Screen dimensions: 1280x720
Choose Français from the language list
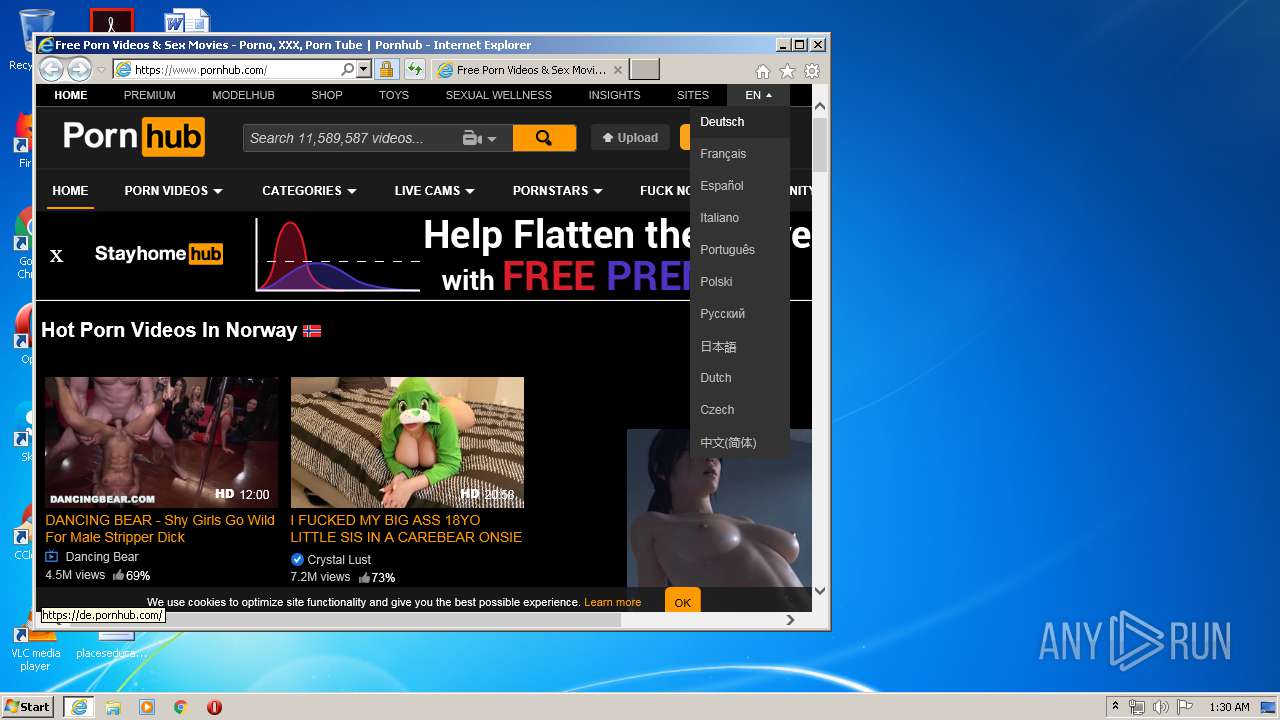pyautogui.click(x=740, y=154)
